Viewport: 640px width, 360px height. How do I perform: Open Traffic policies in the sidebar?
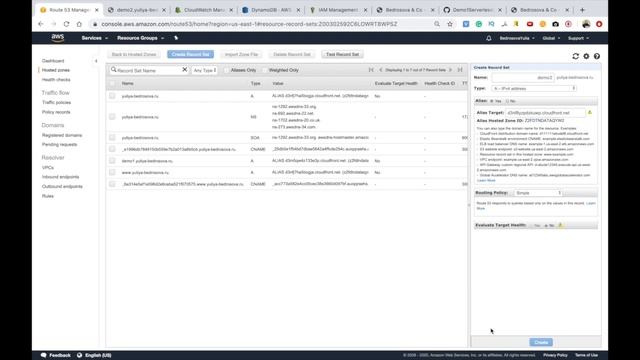pyautogui.click(x=56, y=102)
